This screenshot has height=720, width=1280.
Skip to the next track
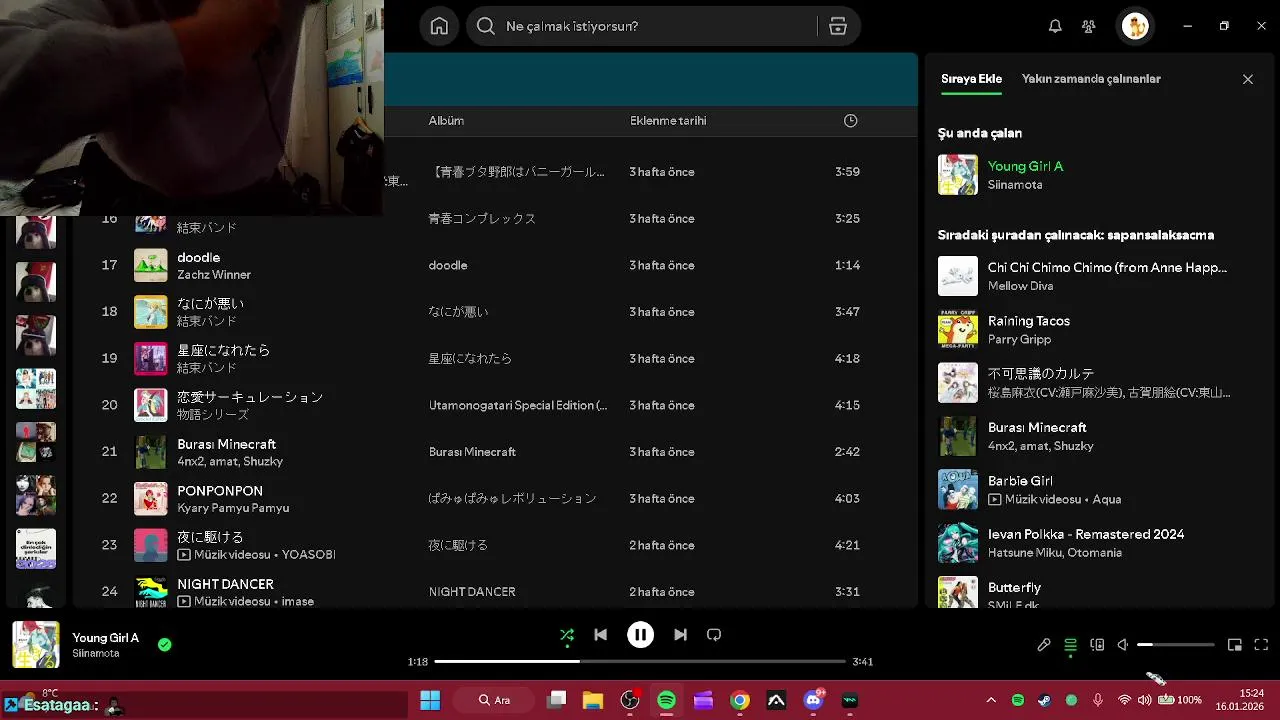pos(680,635)
